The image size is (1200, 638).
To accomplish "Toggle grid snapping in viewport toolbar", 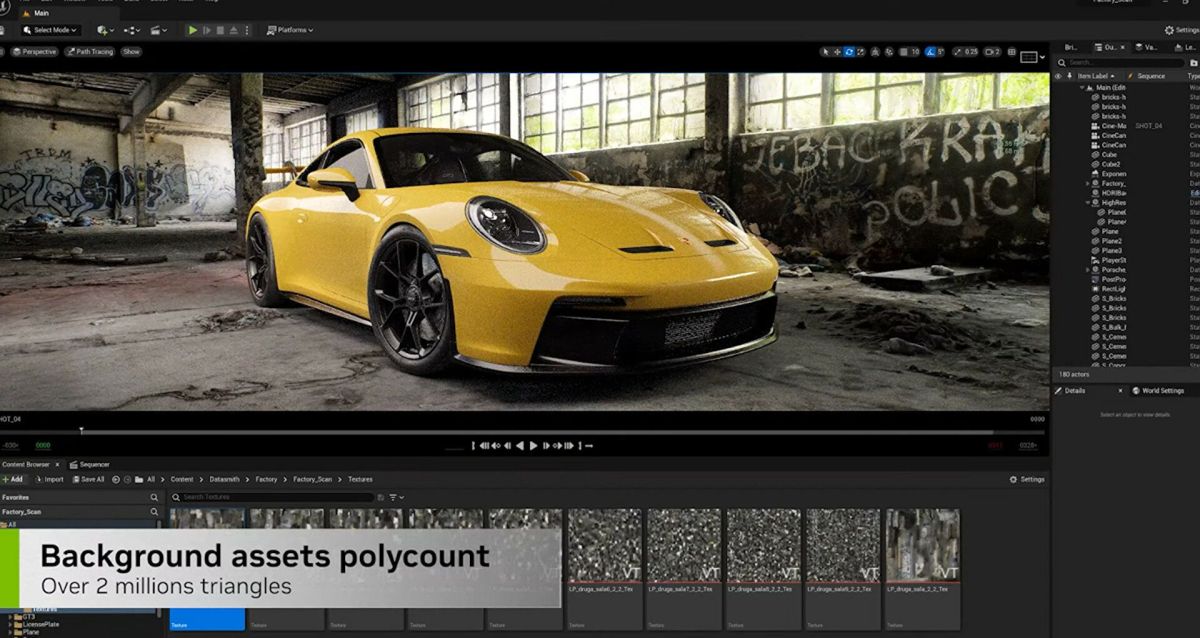I will coord(904,52).
